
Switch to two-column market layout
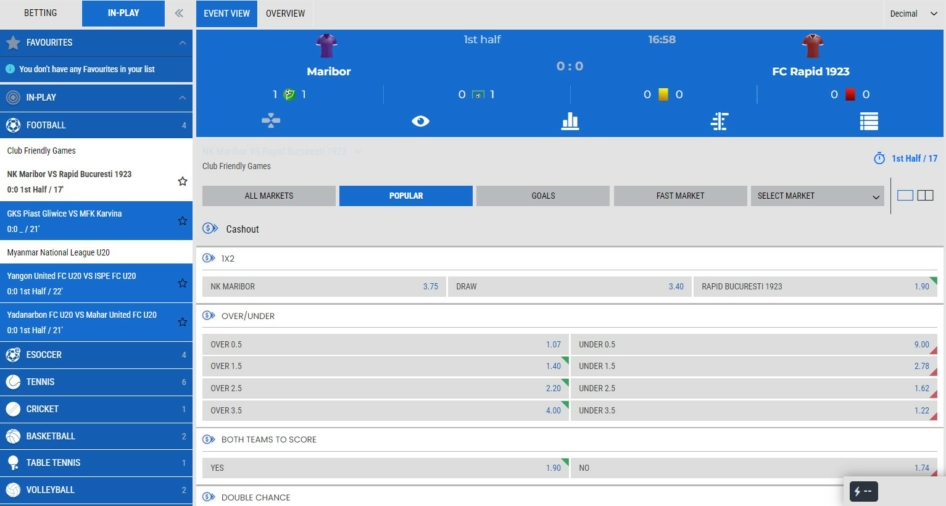coord(925,196)
